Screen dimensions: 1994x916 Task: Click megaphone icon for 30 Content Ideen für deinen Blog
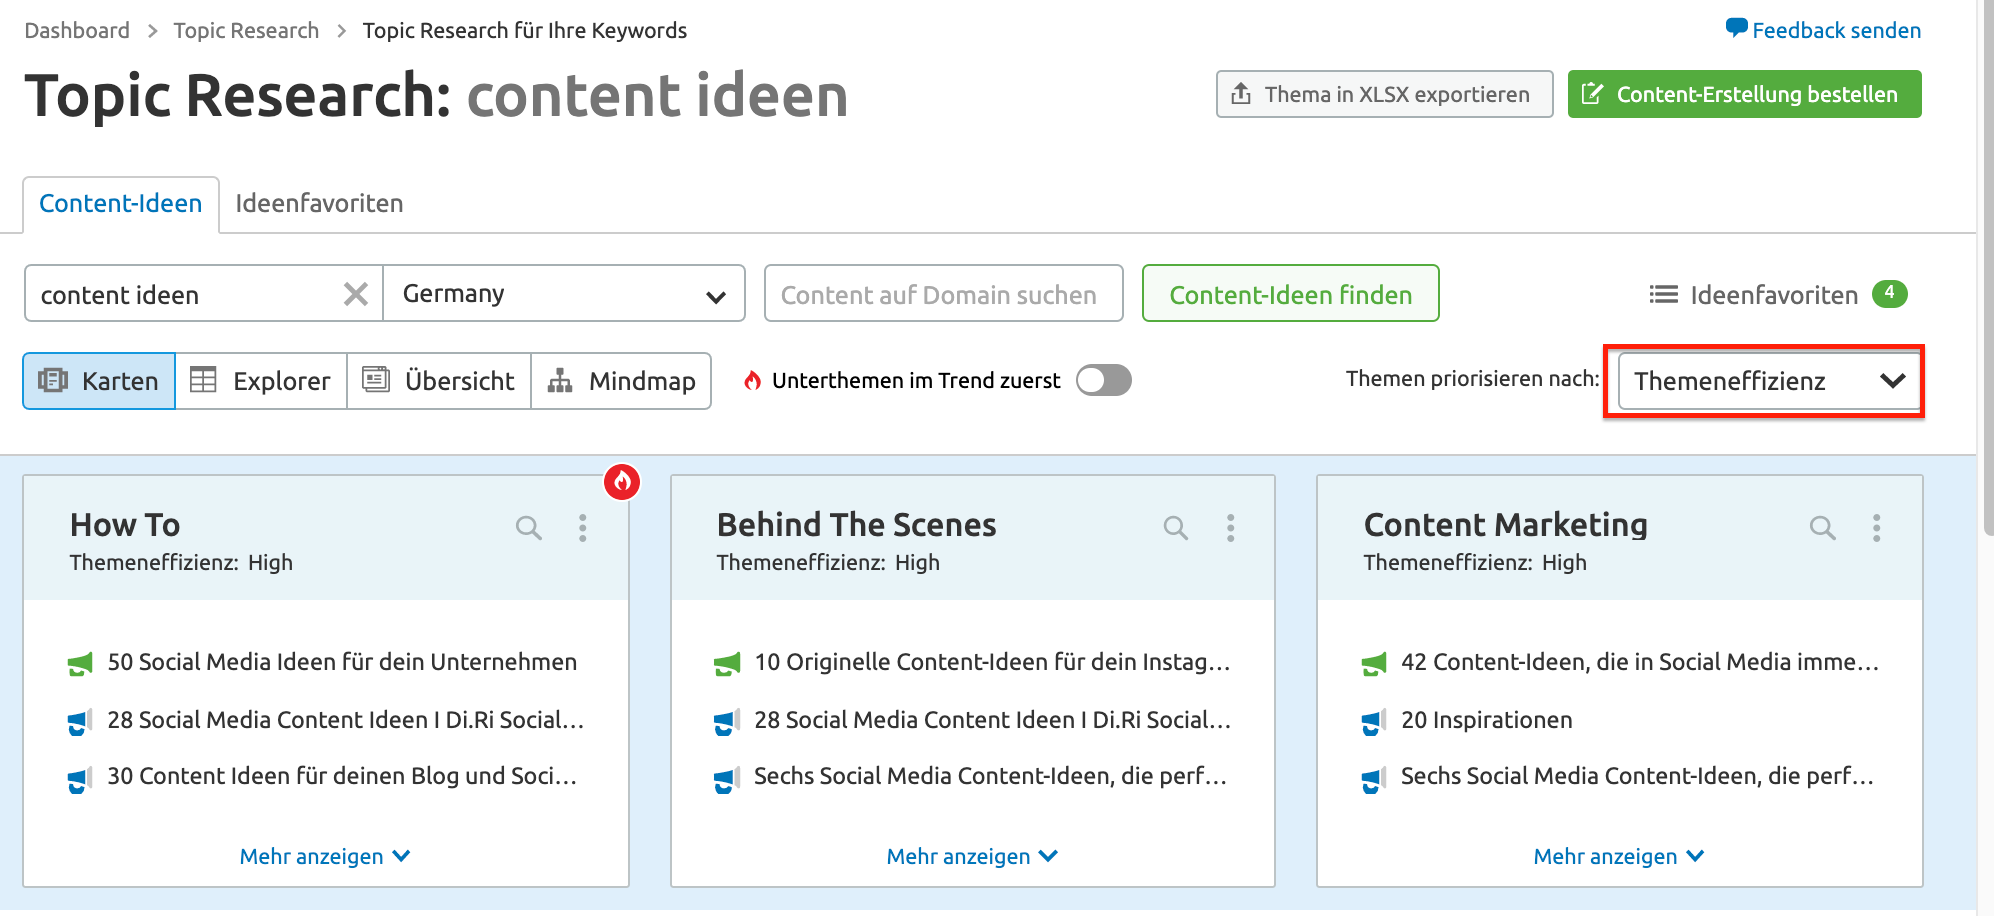(x=80, y=779)
